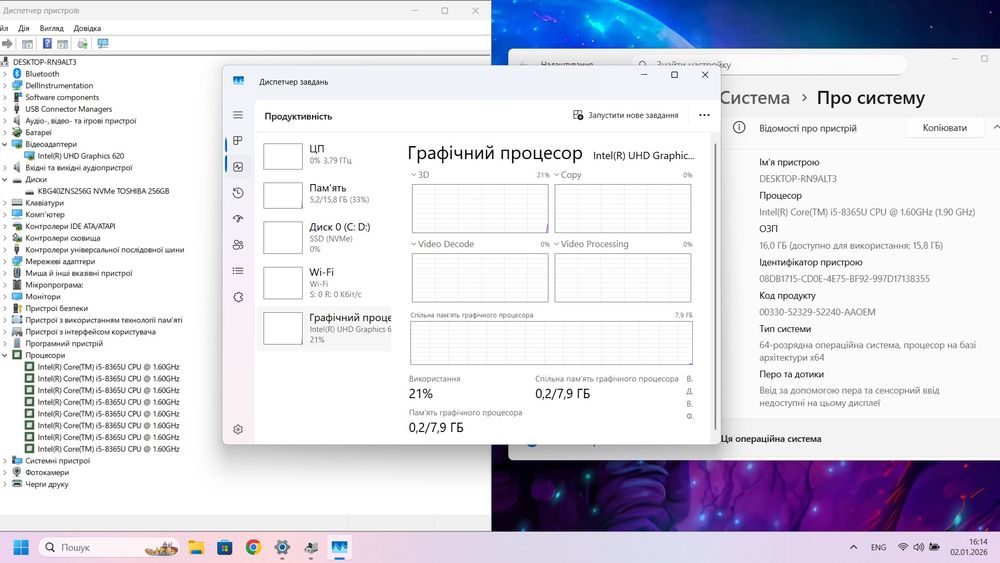The width and height of the screenshot is (1000, 563).
Task: Switch to Device Manager on taskbar
Action: pos(311,547)
